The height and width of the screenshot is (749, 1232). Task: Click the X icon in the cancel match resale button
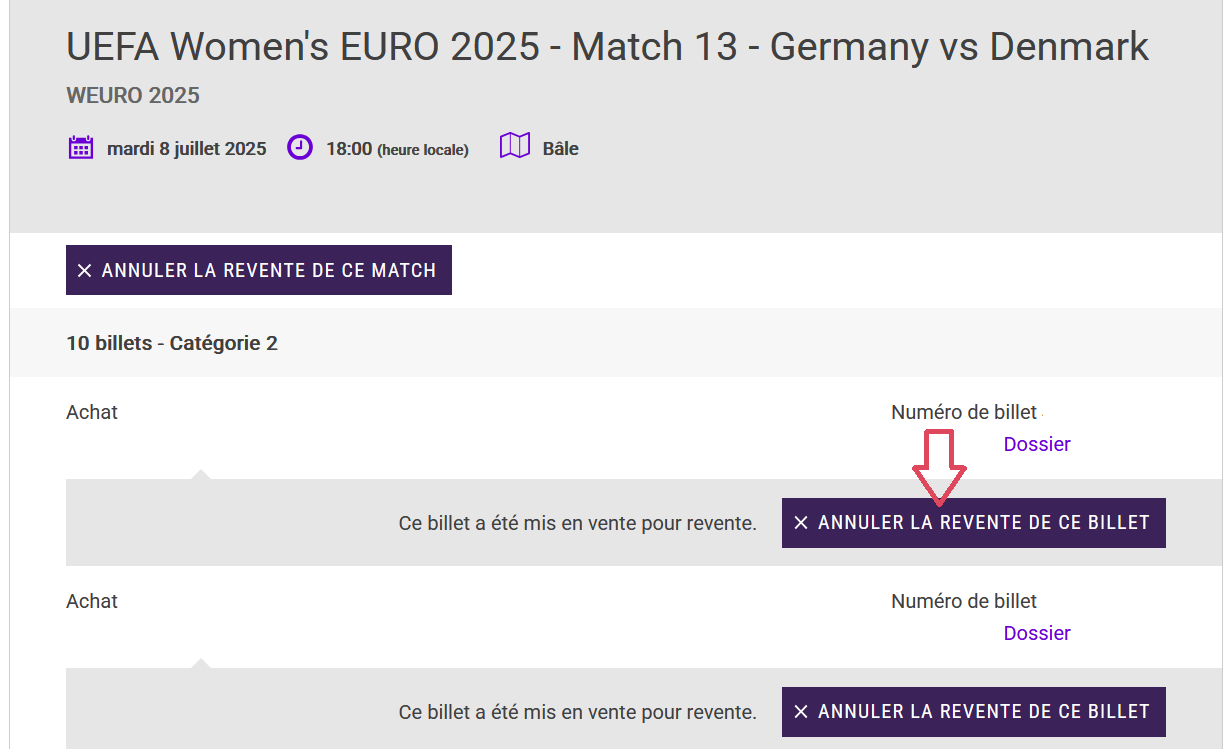pyautogui.click(x=85, y=271)
